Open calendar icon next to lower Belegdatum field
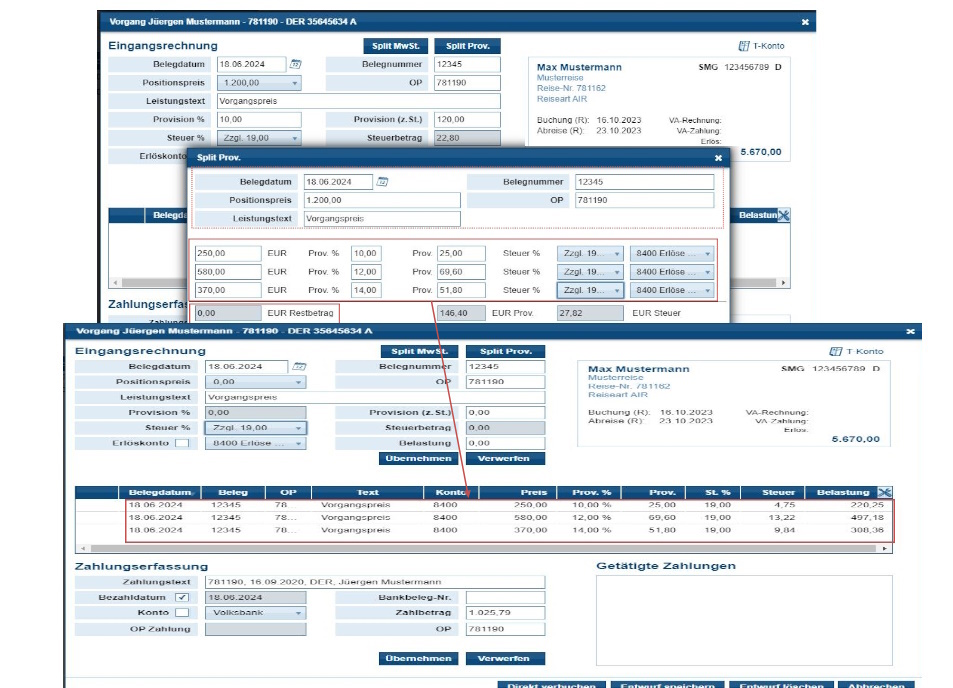This screenshot has height=688, width=953. tap(299, 366)
